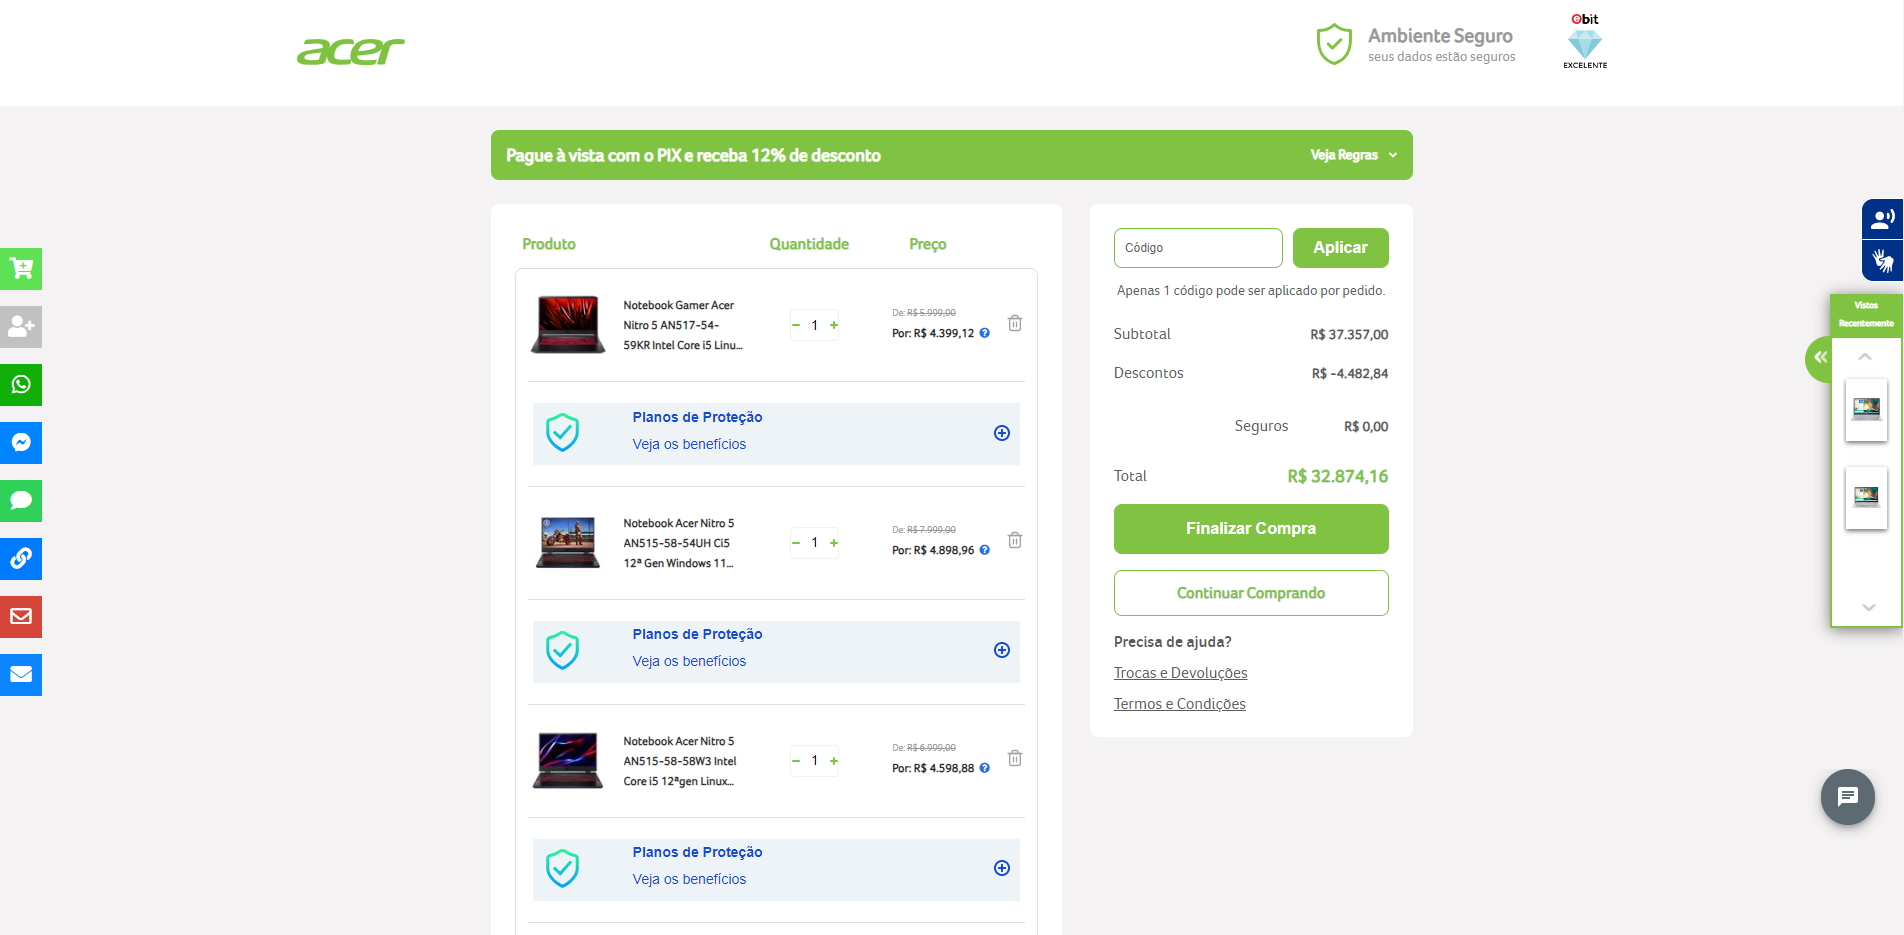The width and height of the screenshot is (1904, 935).
Task: Click the add user sidebar icon
Action: pos(21,326)
